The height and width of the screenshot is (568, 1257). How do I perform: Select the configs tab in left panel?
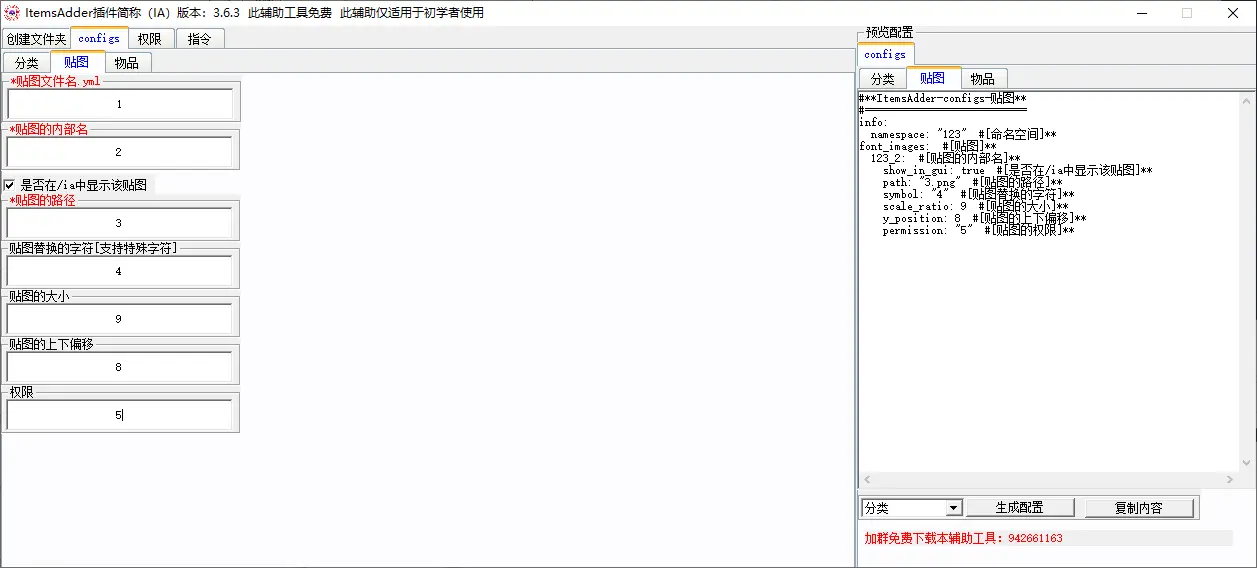click(x=99, y=38)
